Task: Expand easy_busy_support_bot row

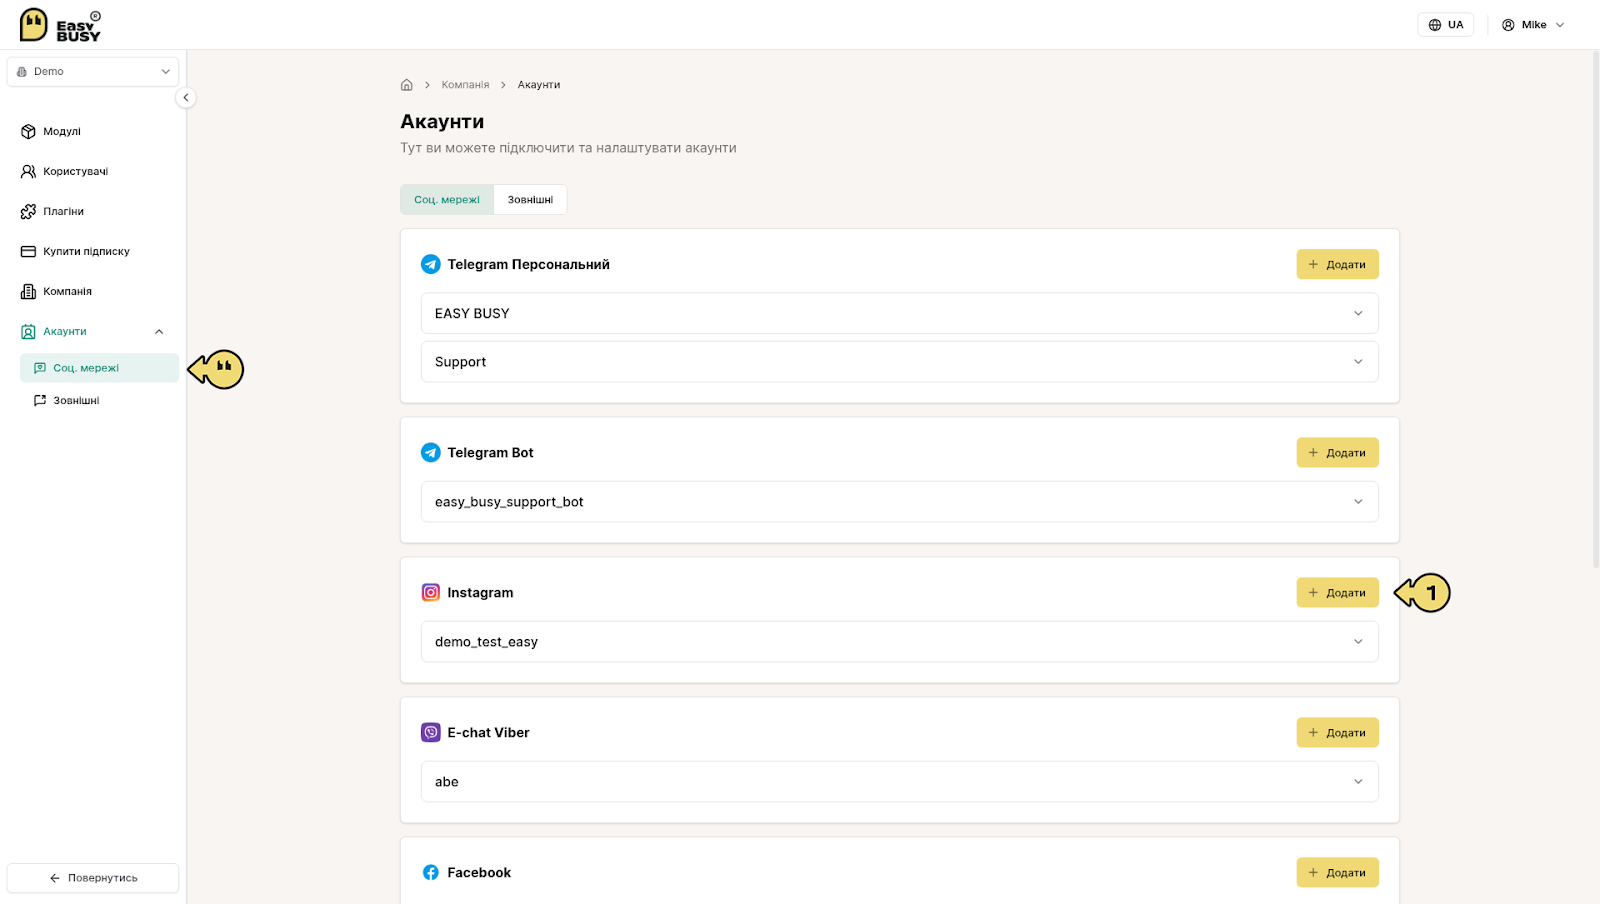Action: pos(899,502)
